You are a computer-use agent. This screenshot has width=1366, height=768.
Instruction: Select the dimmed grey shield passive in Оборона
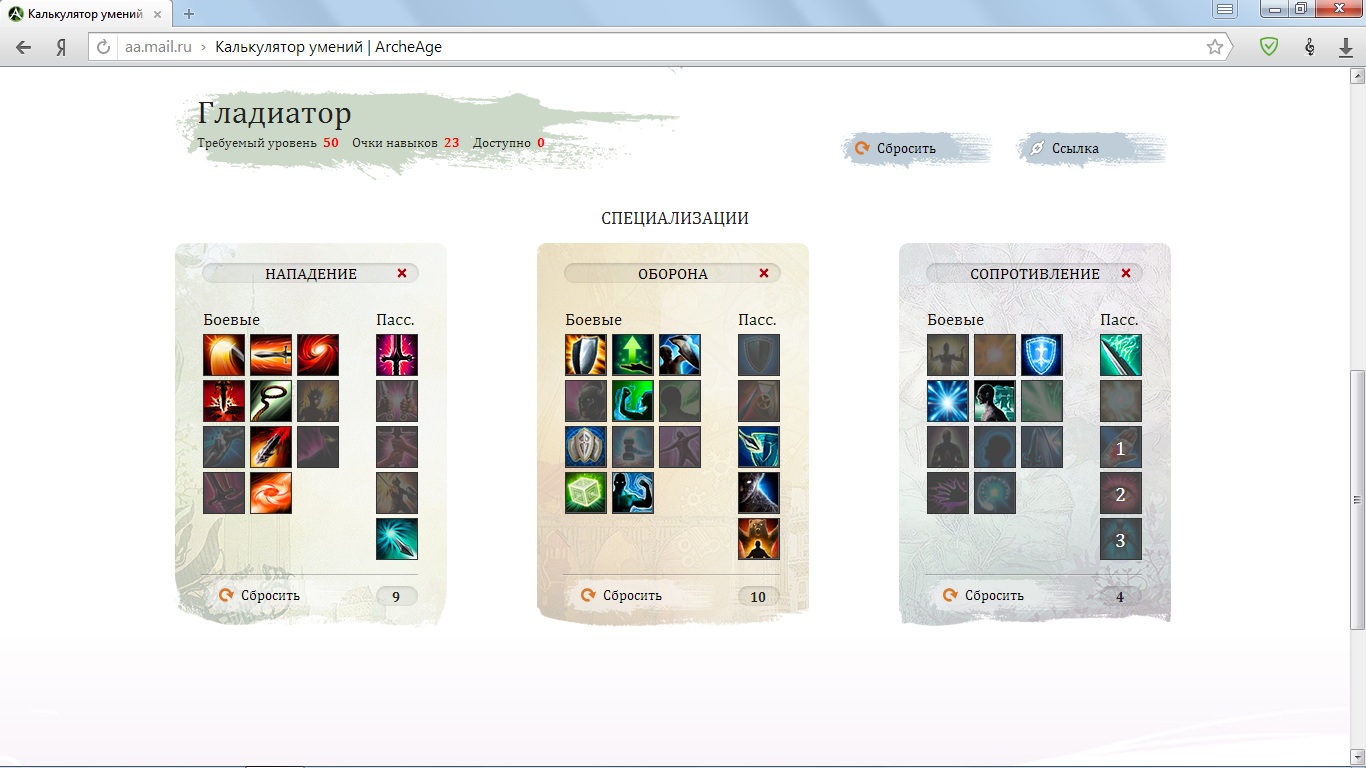coord(759,355)
